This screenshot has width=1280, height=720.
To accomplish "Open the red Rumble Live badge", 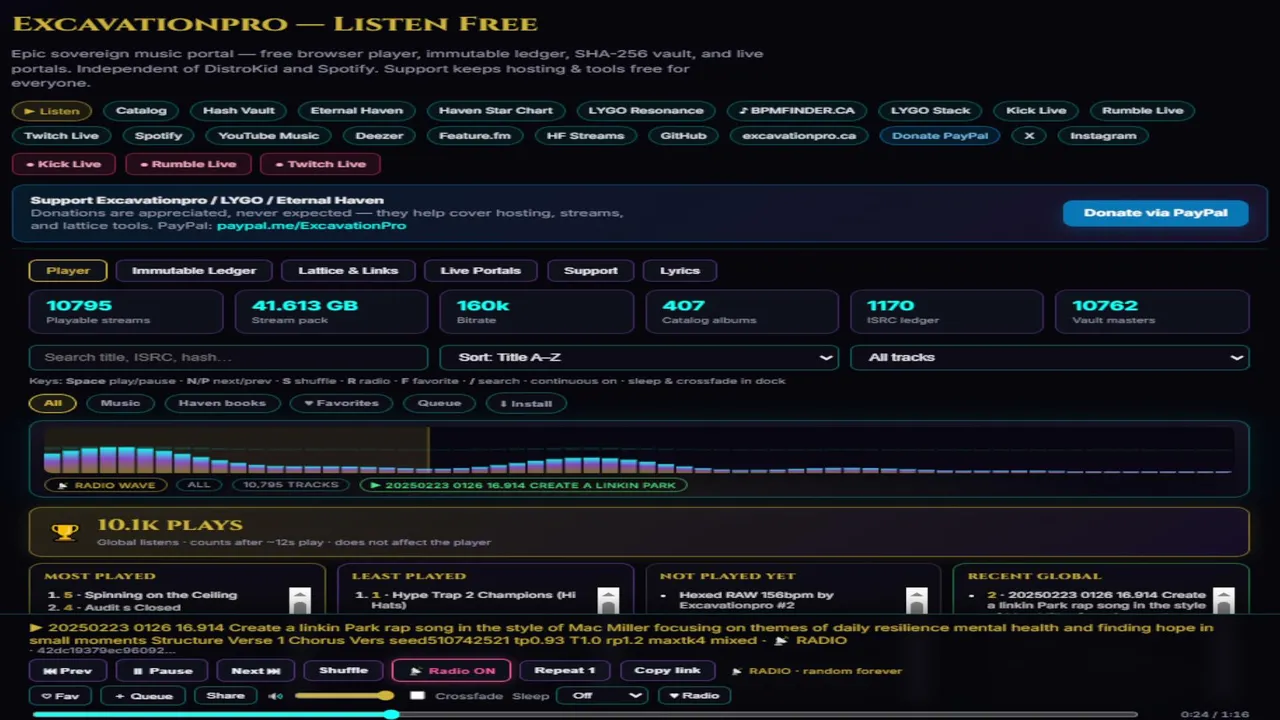I will click(187, 164).
